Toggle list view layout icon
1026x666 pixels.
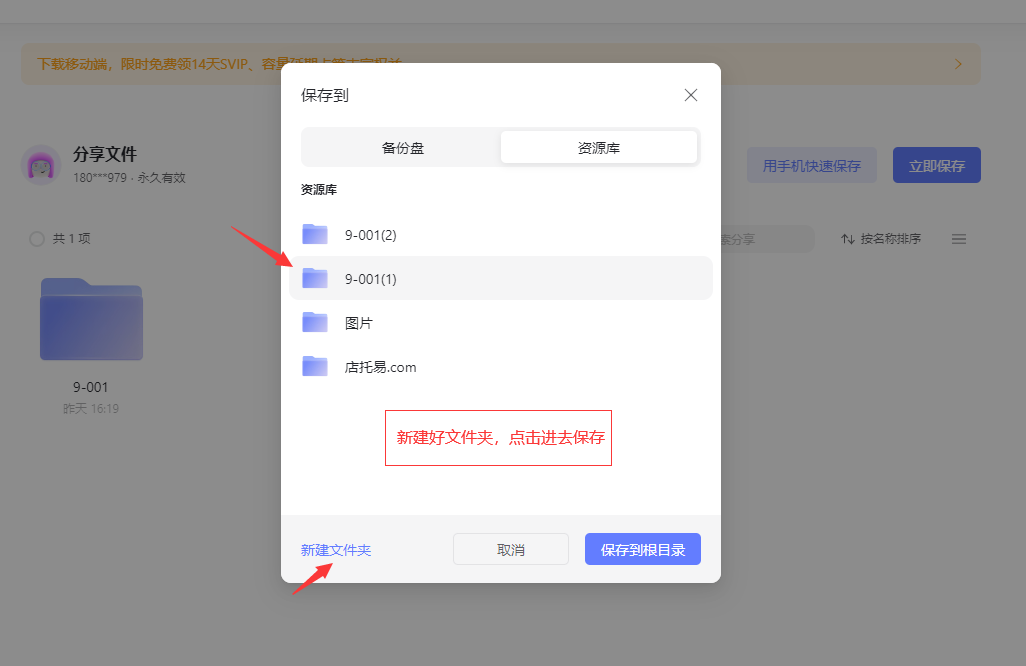pyautogui.click(x=958, y=239)
